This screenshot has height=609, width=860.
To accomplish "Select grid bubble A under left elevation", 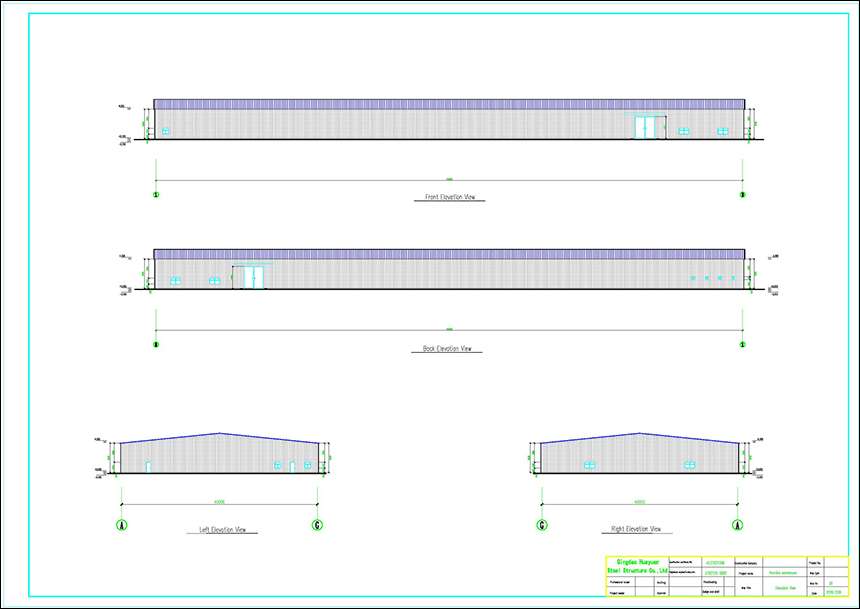I will tap(122, 524).
